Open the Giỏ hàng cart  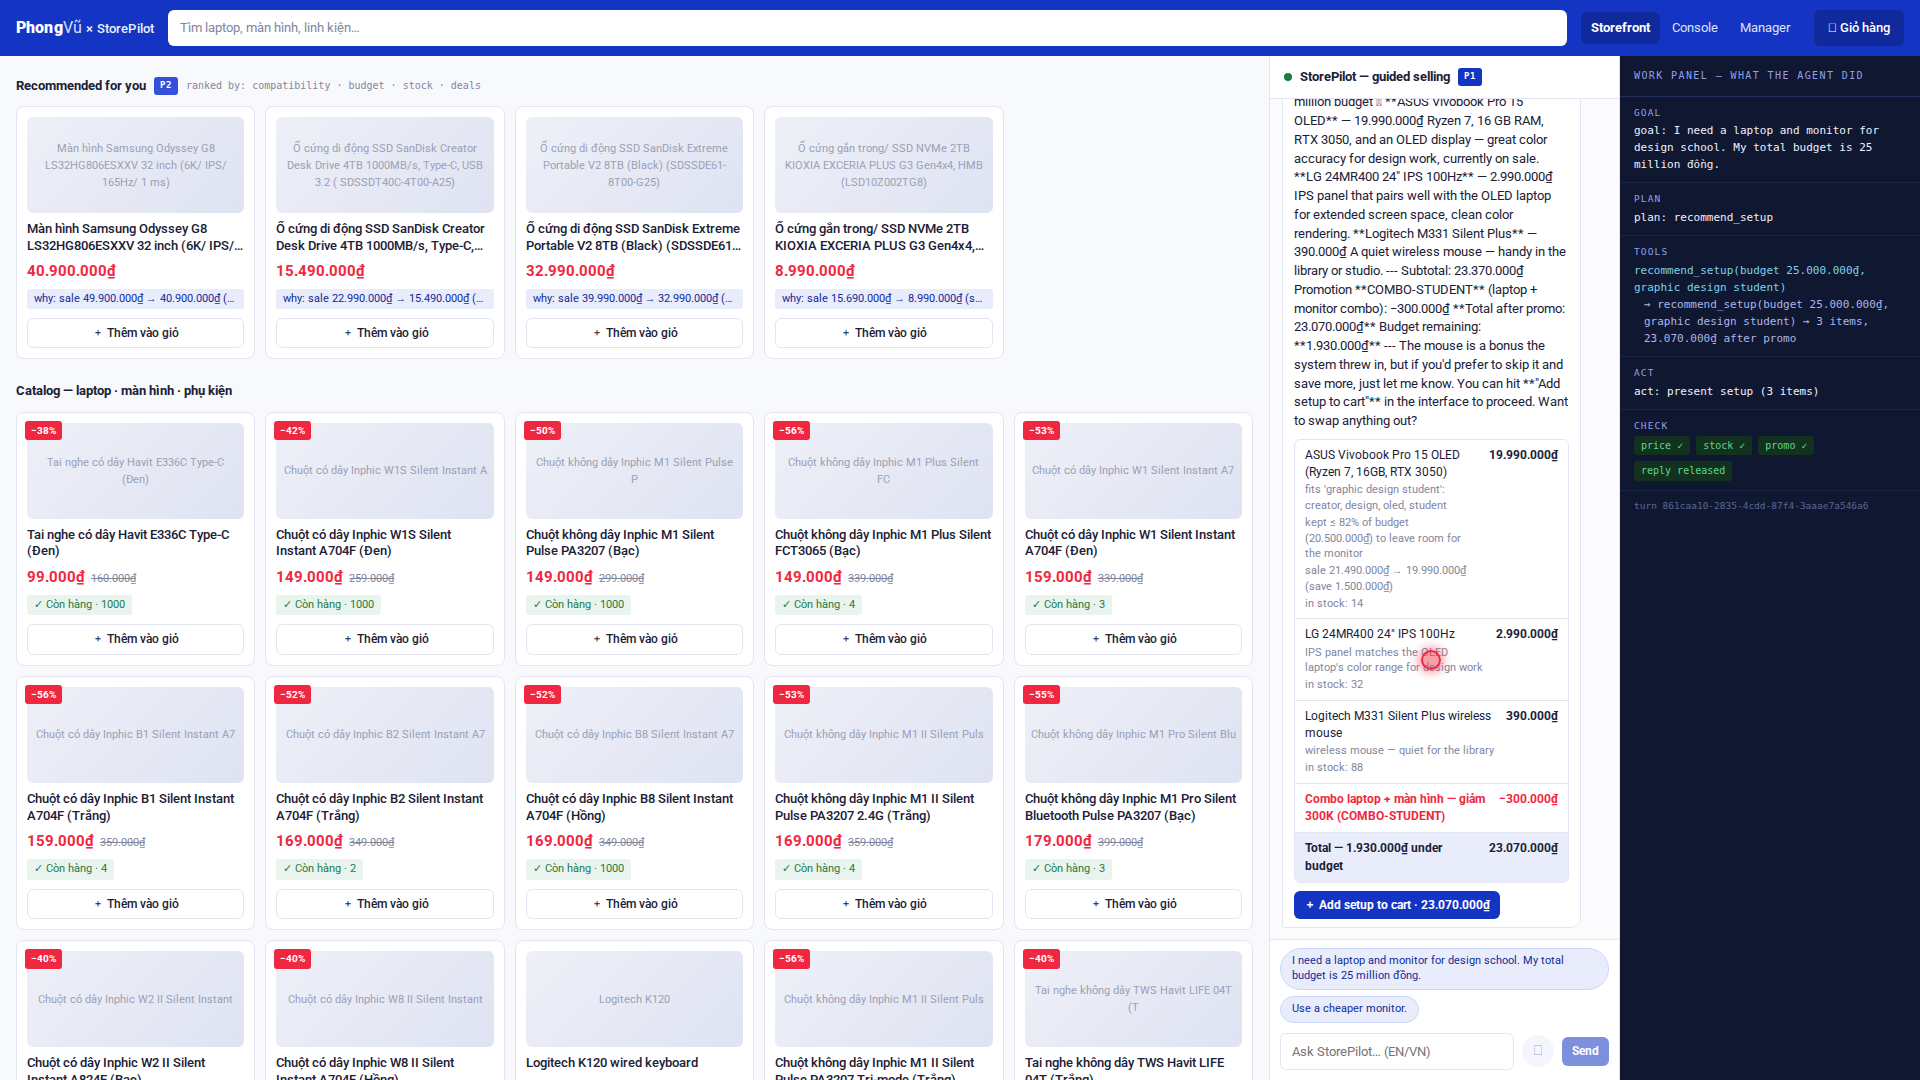point(1859,28)
